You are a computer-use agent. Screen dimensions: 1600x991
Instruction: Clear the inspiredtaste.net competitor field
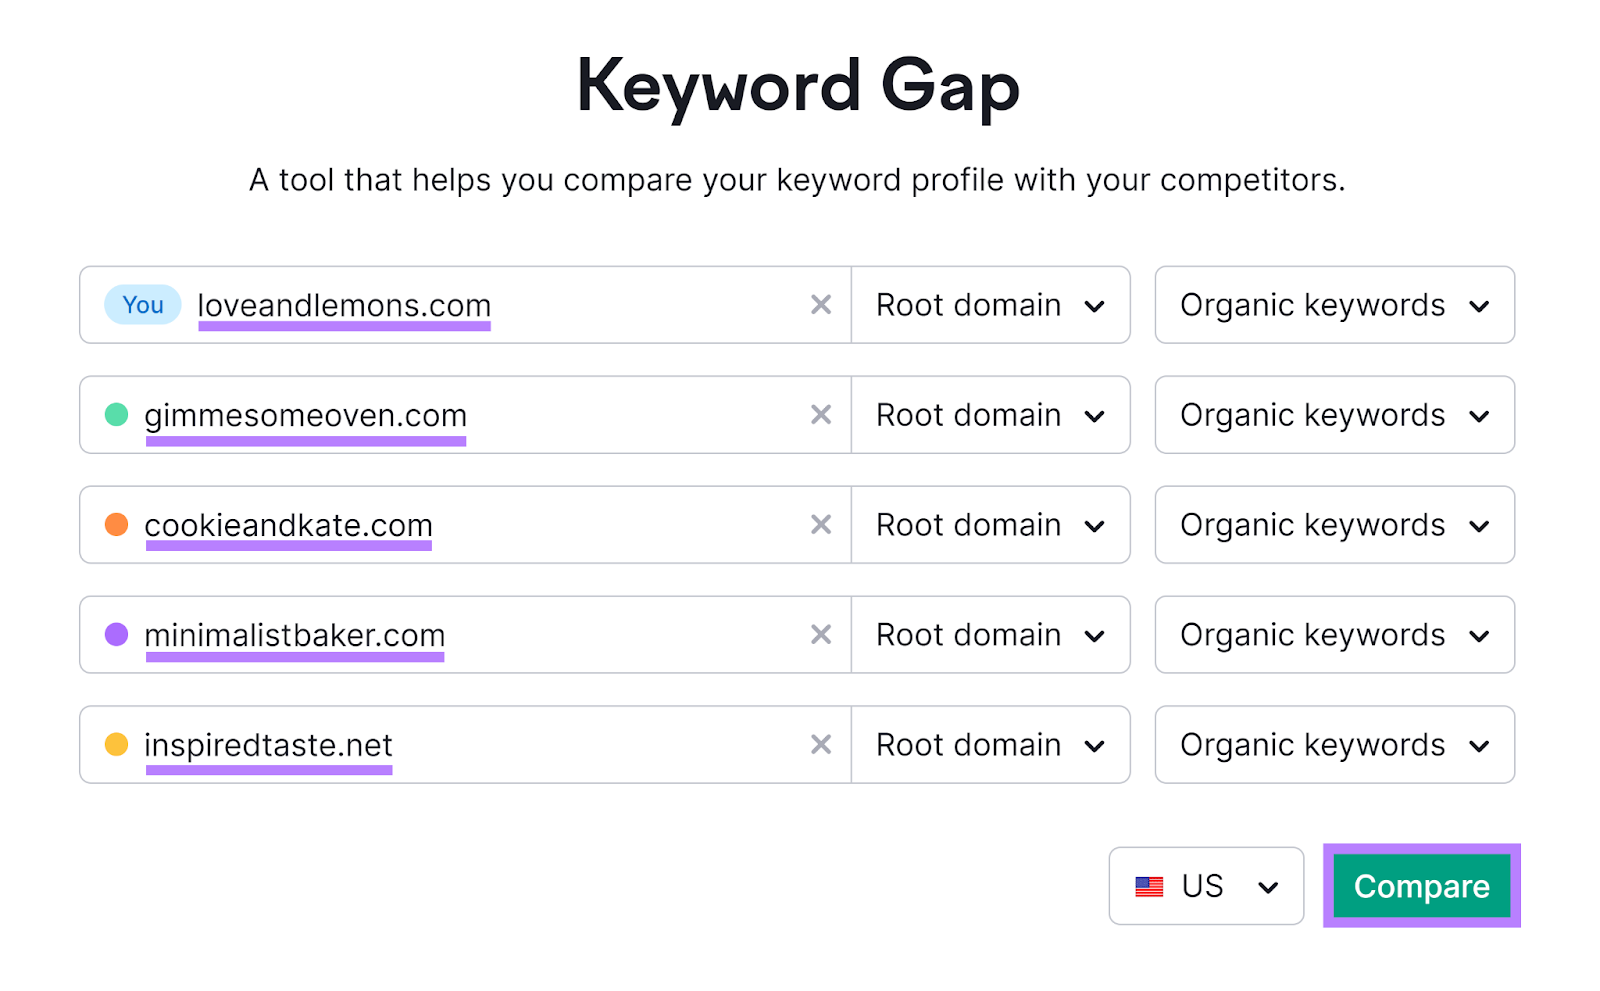821,745
